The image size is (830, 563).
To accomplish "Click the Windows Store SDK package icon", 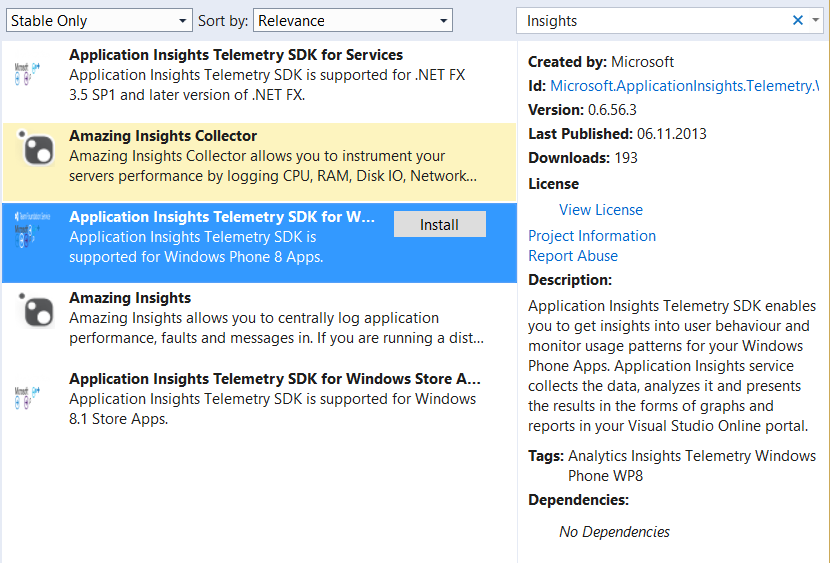I will click(28, 394).
